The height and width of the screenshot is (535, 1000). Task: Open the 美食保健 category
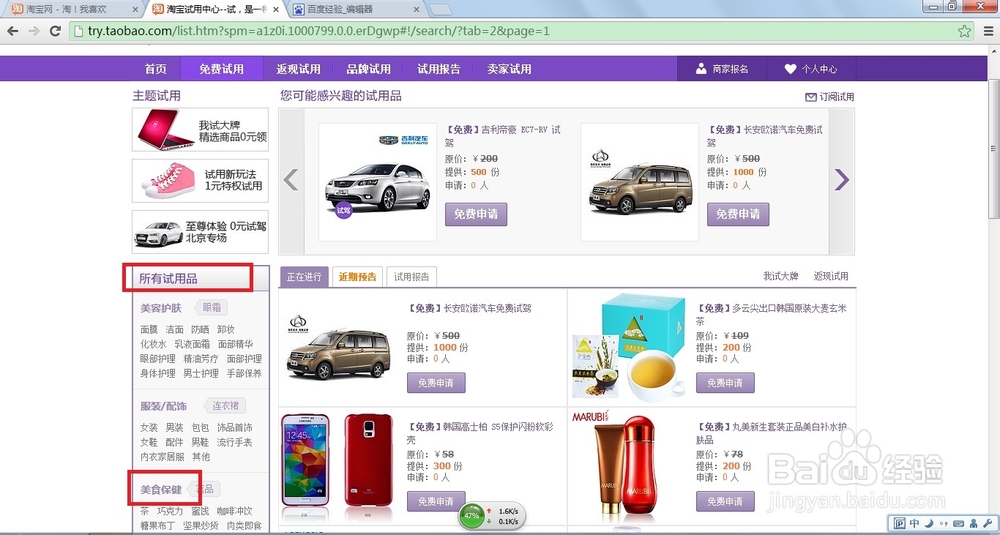161,490
